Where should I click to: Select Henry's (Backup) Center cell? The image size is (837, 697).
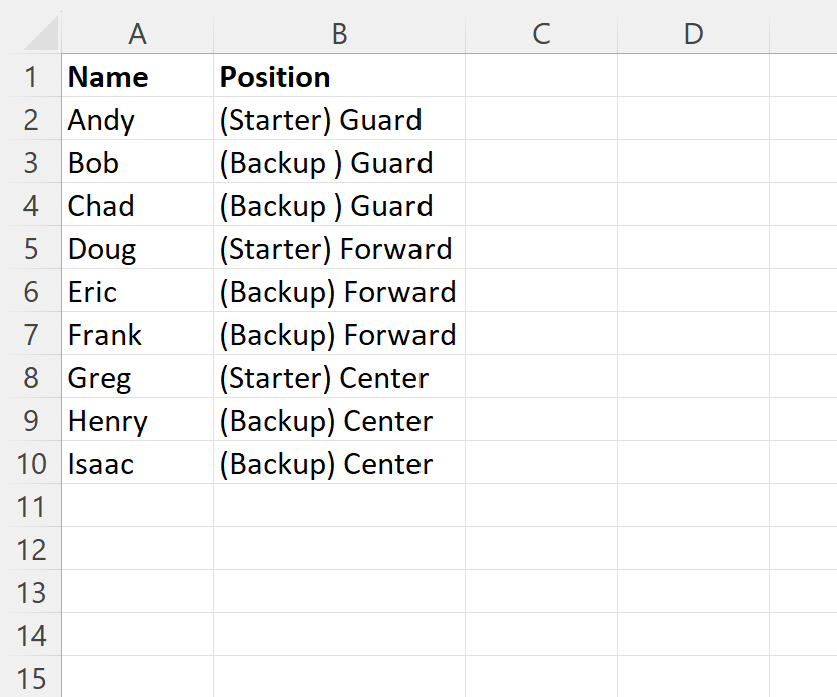pyautogui.click(x=339, y=421)
